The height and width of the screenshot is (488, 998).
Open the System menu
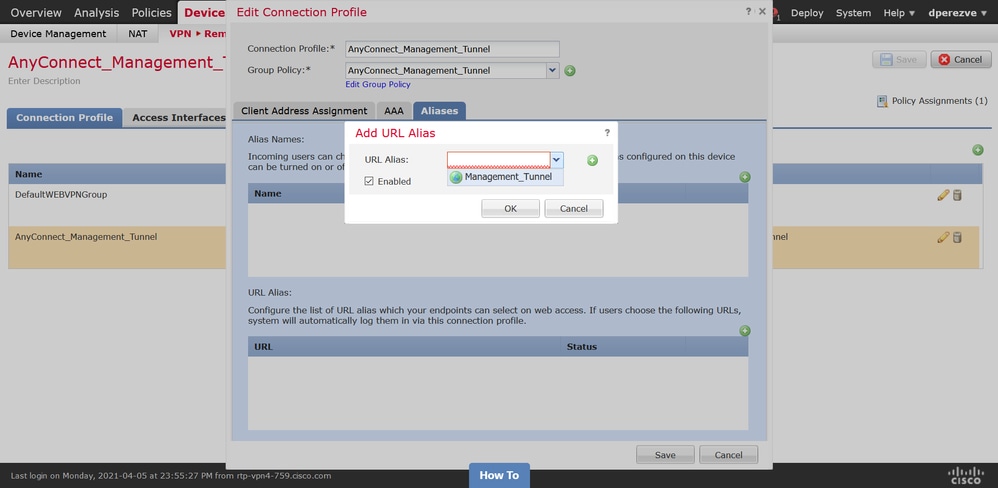(x=854, y=13)
